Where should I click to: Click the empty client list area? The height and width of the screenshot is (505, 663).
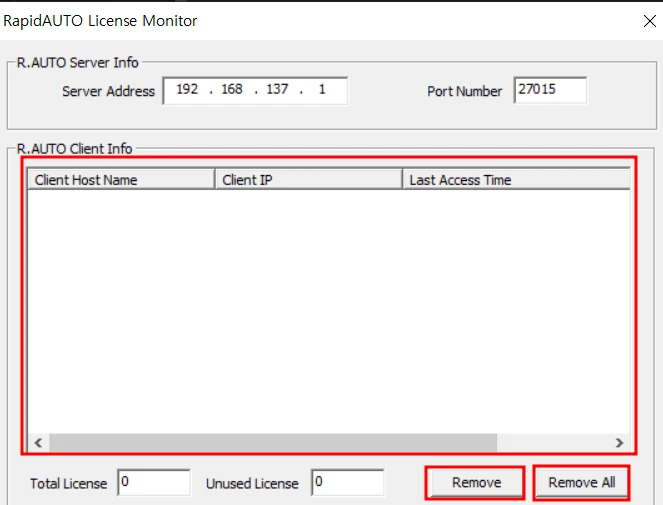tap(328, 310)
